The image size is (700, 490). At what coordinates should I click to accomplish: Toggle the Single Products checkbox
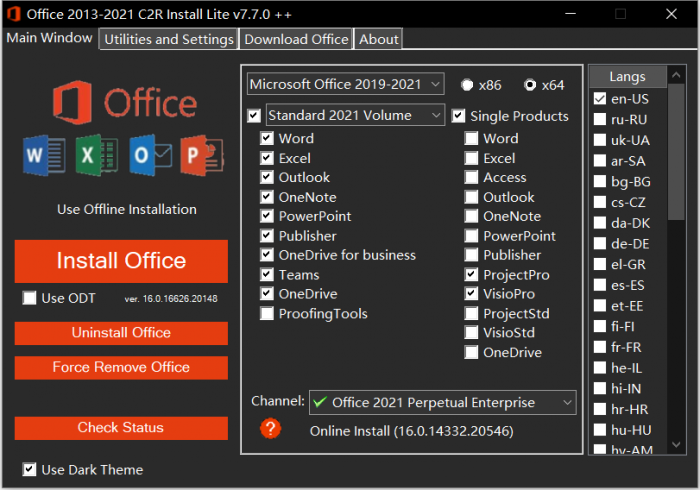point(458,116)
